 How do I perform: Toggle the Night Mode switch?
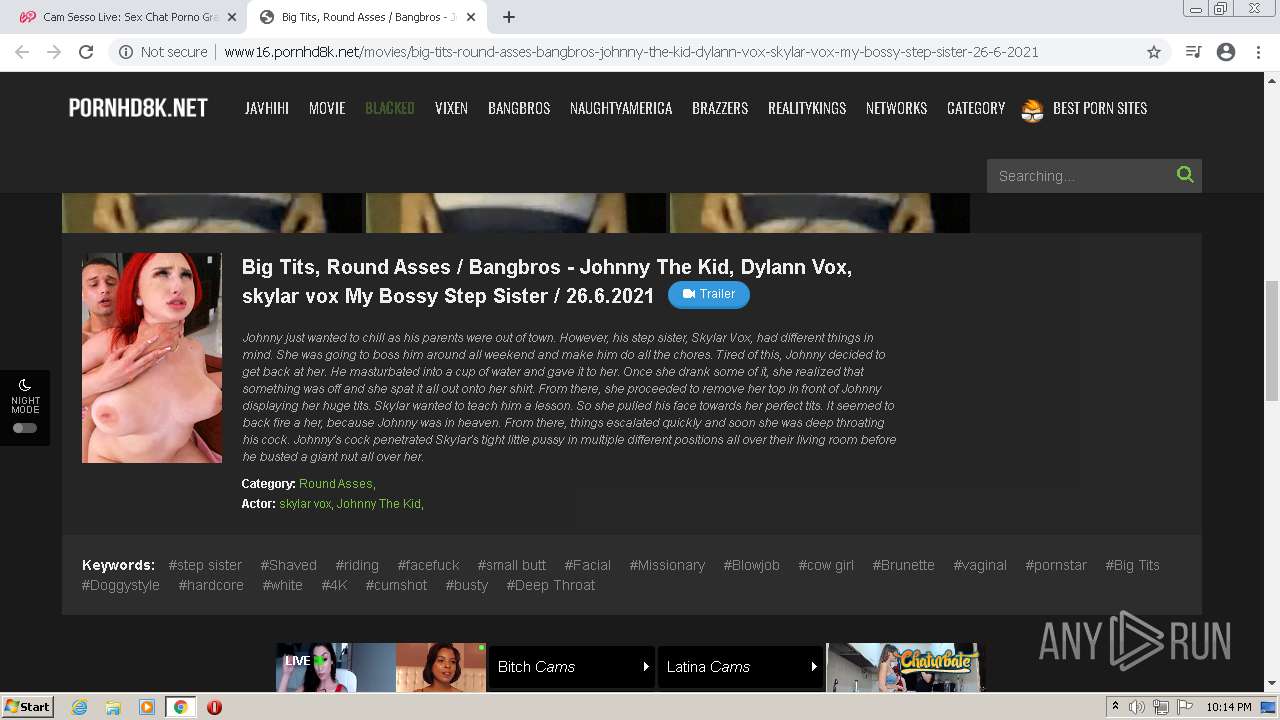click(25, 428)
